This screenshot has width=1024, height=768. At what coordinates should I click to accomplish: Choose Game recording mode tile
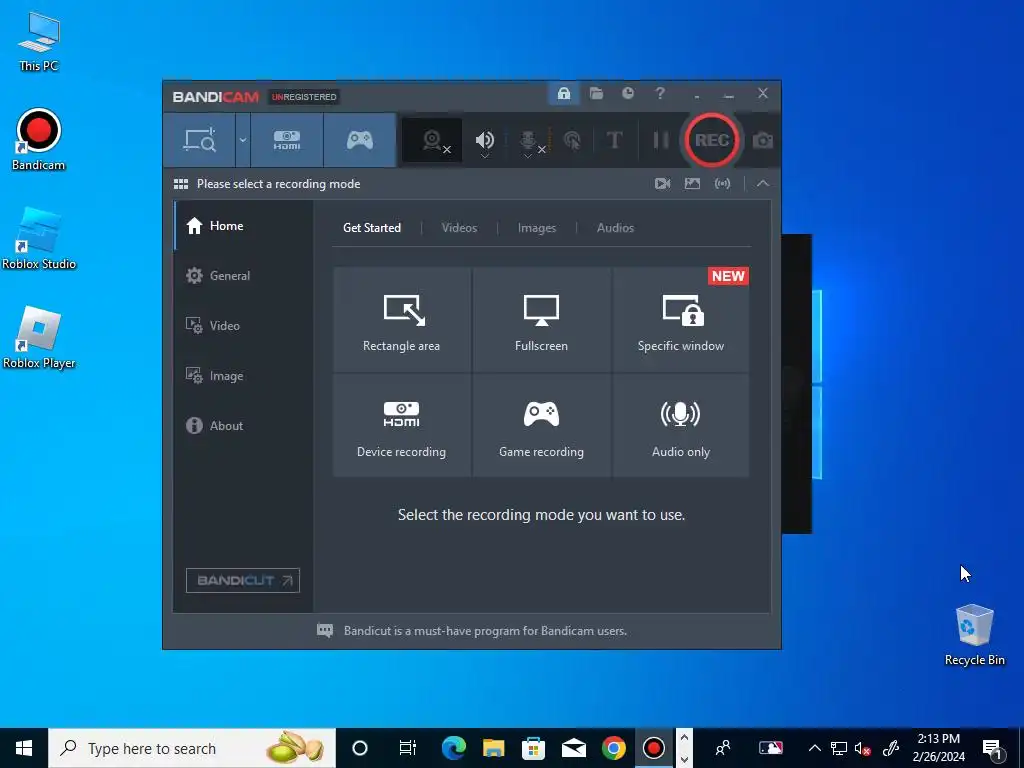click(541, 425)
